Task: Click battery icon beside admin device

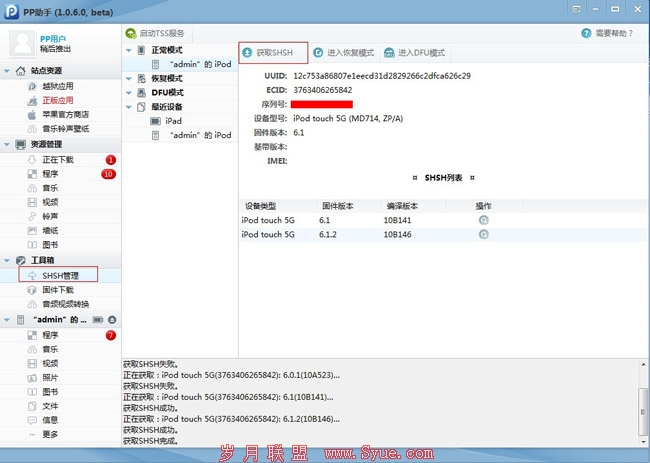Action: click(x=98, y=320)
